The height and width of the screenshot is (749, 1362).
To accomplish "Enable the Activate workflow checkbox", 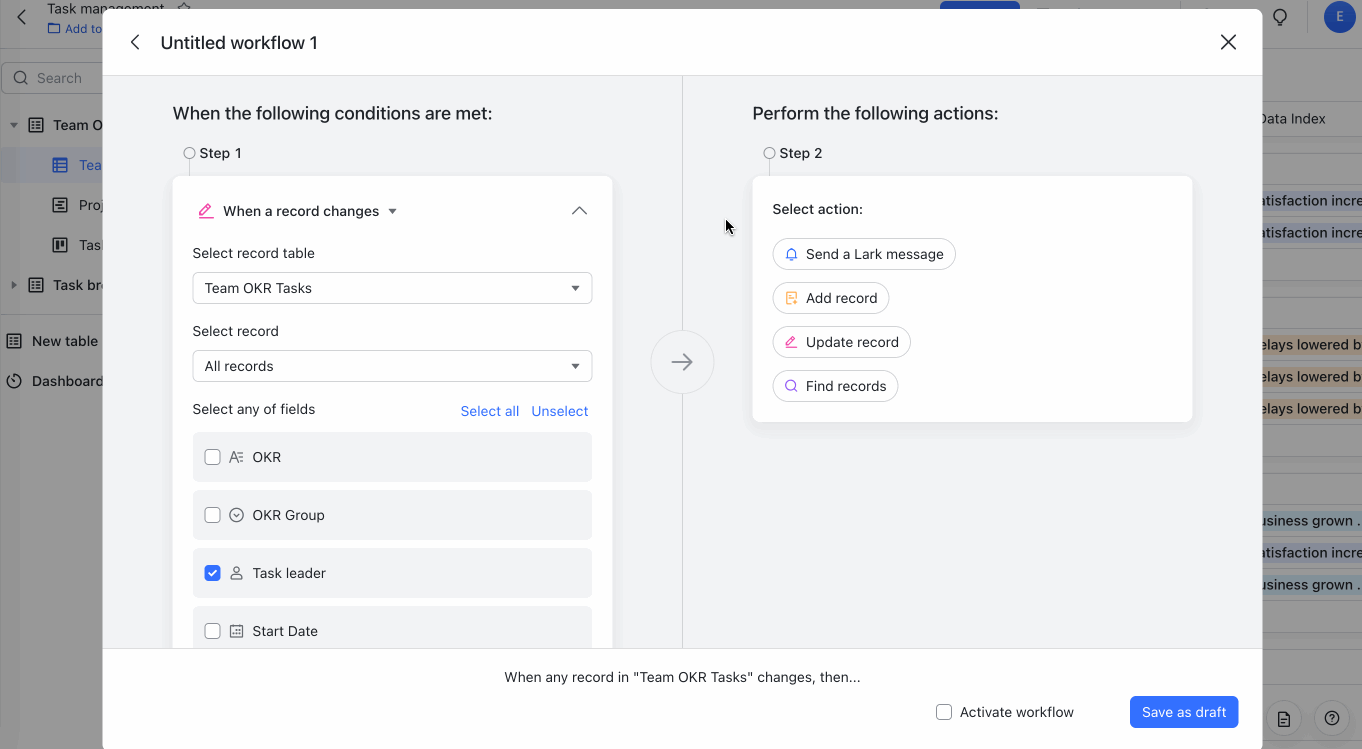I will (x=944, y=712).
